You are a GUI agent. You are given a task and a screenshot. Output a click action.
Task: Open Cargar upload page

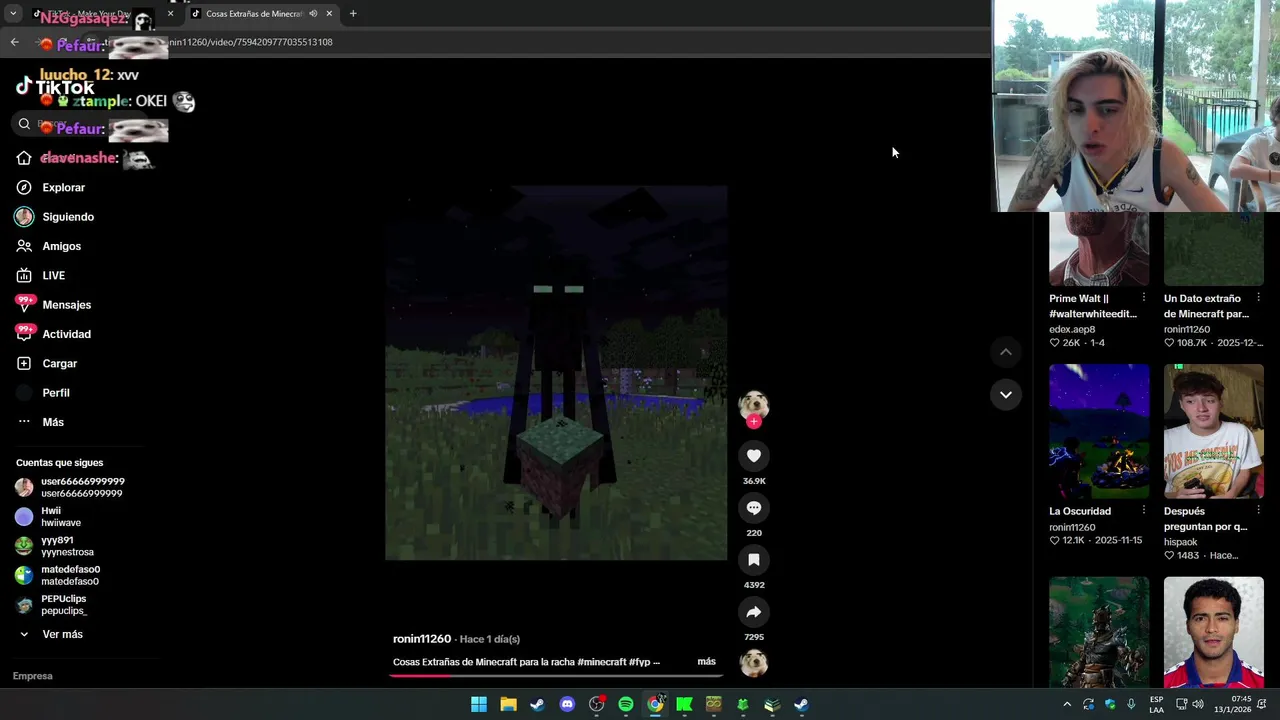point(59,363)
